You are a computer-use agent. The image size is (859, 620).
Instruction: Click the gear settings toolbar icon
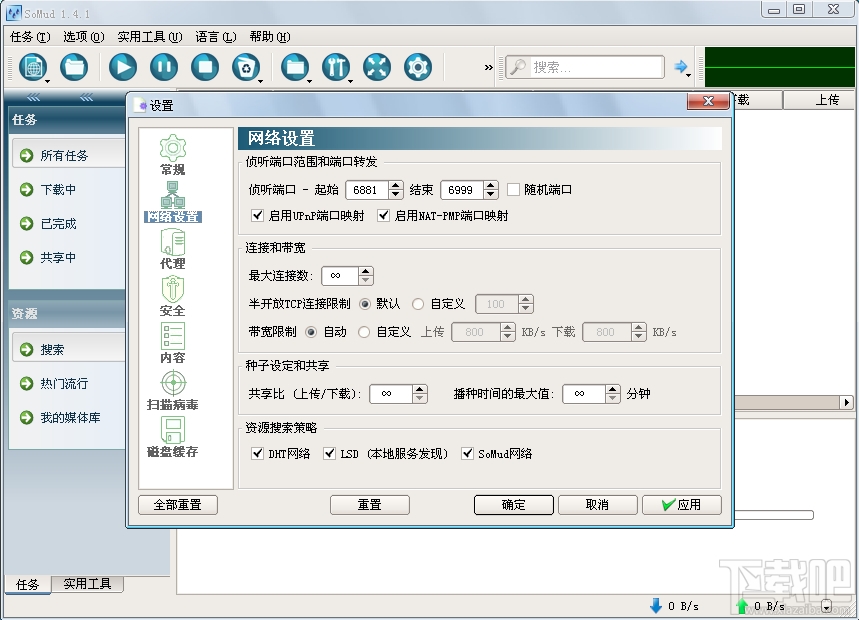point(418,67)
